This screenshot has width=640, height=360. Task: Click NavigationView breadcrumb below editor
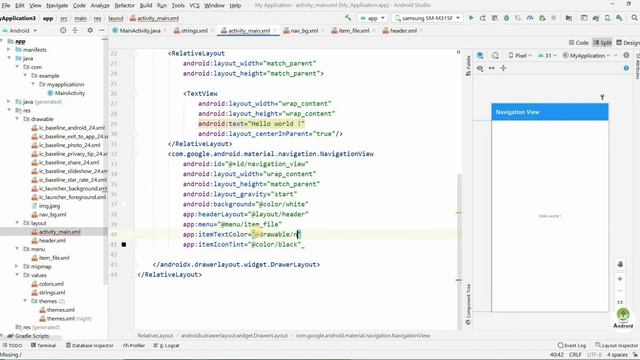363,336
